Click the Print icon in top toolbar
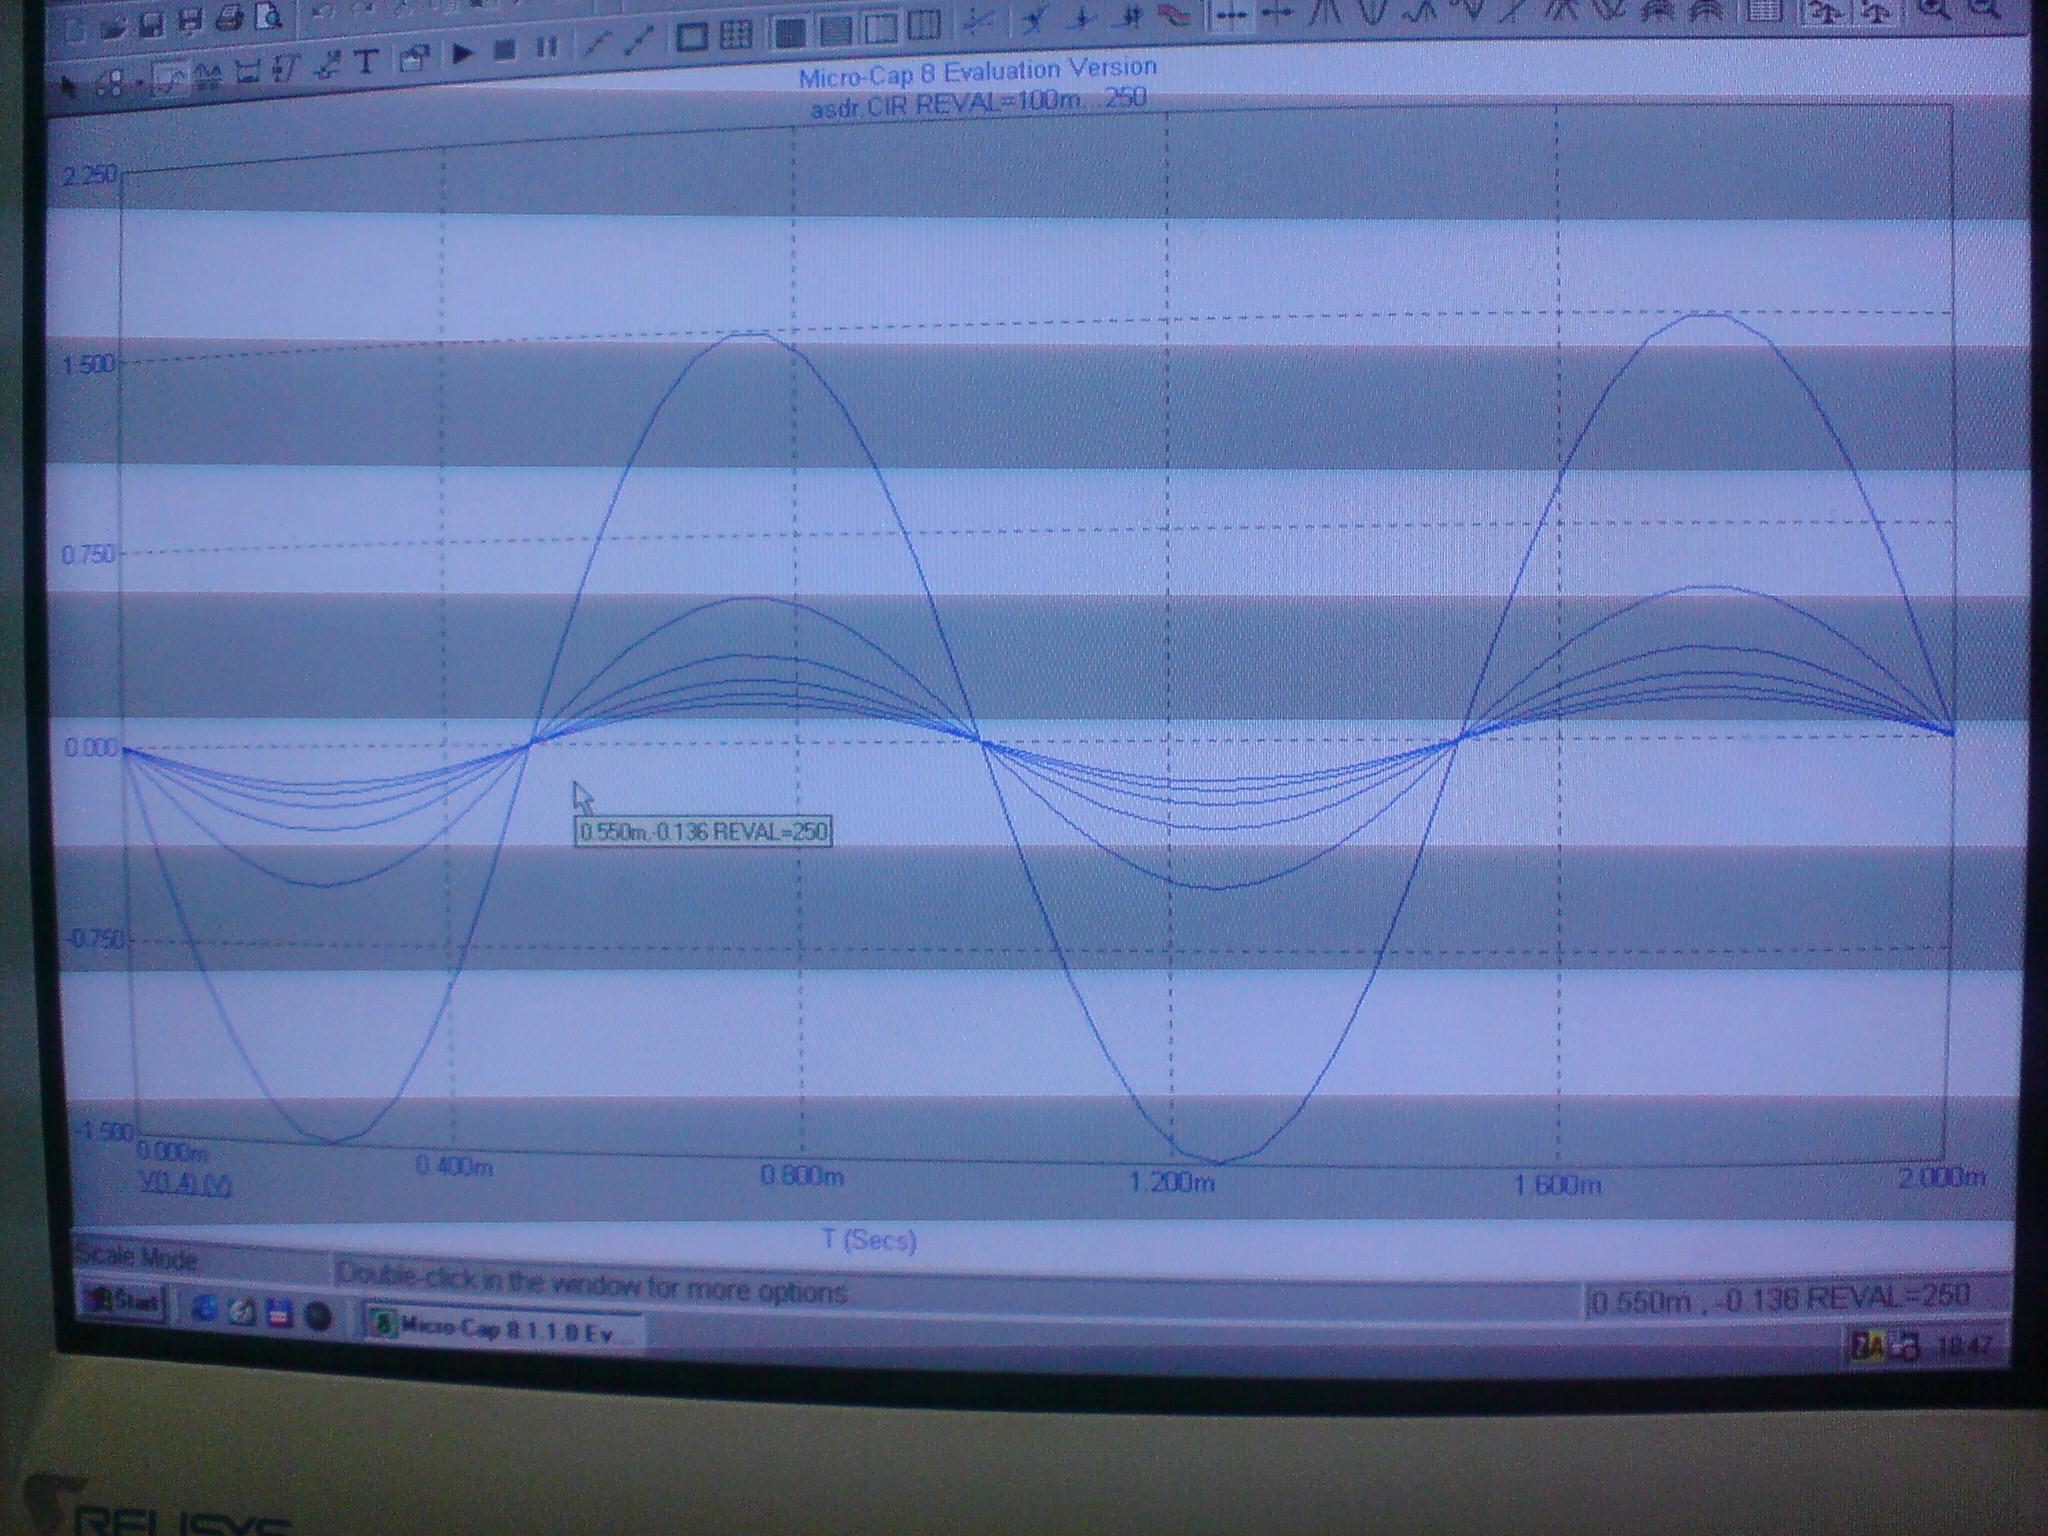 coord(229,19)
